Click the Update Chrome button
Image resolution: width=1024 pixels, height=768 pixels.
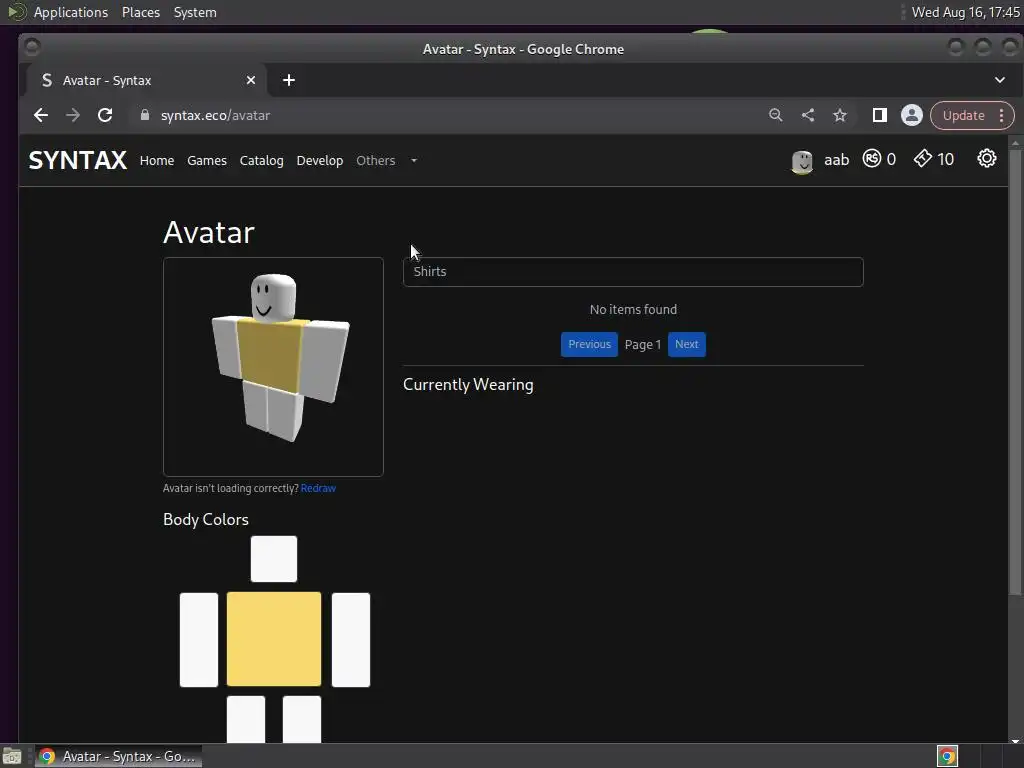(x=963, y=116)
